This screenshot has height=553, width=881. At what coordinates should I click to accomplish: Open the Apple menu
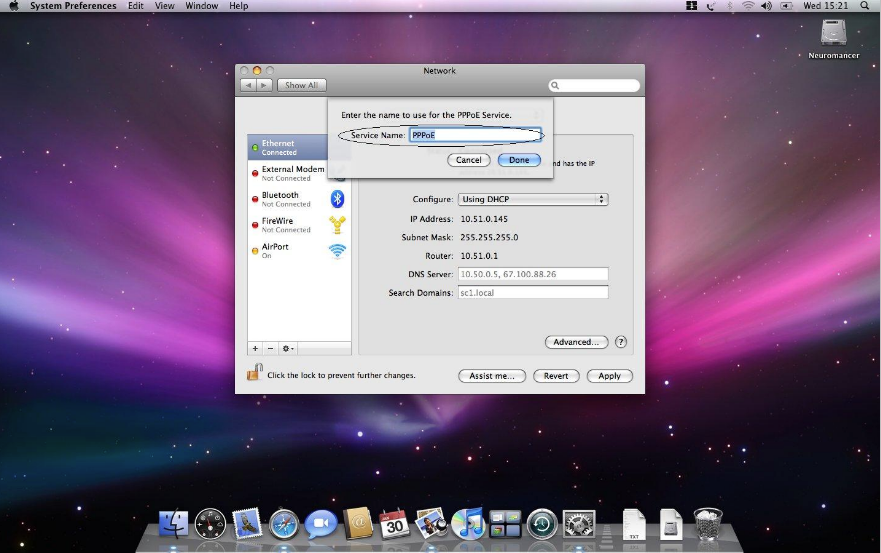(x=13, y=6)
